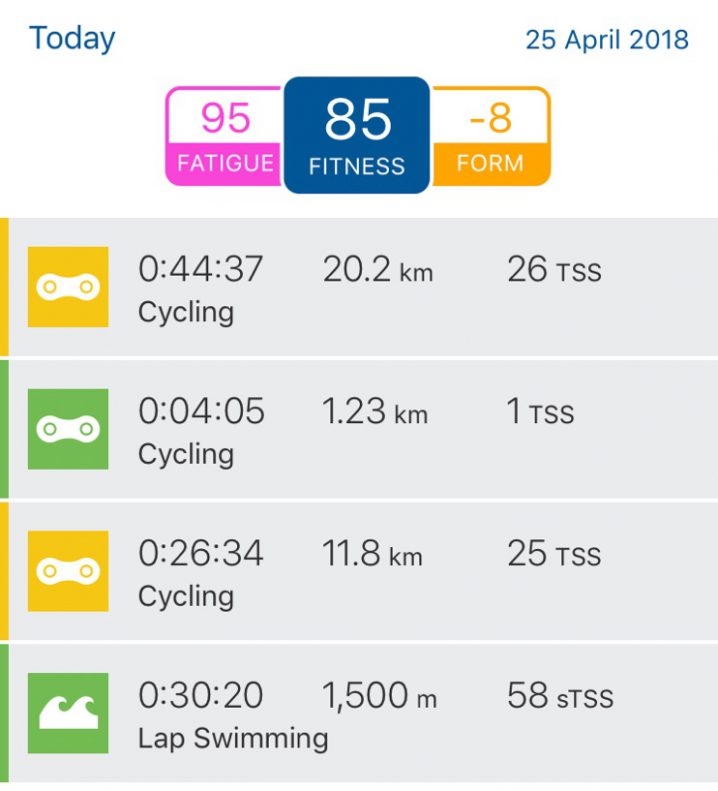Tap the Lap Swimming label
The width and height of the screenshot is (718, 791).
[233, 739]
